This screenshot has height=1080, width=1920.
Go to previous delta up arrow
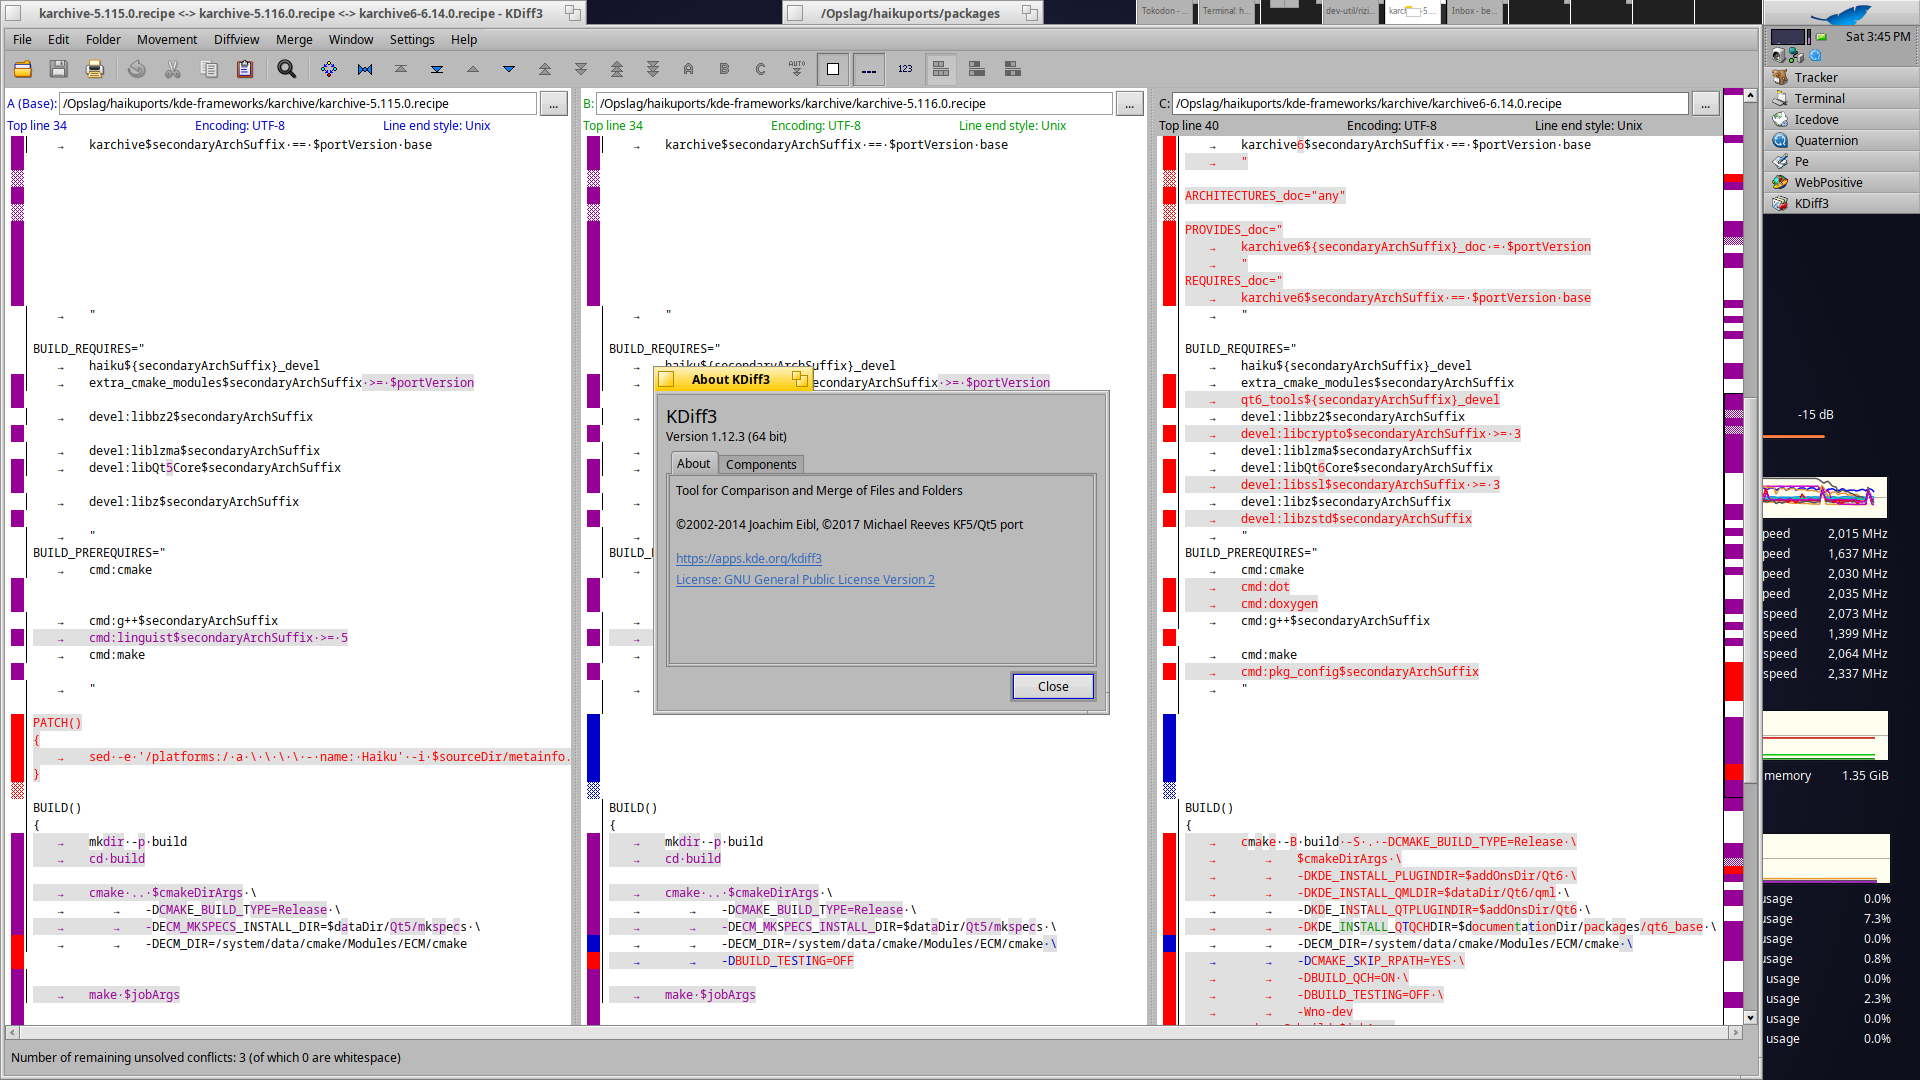click(x=473, y=69)
